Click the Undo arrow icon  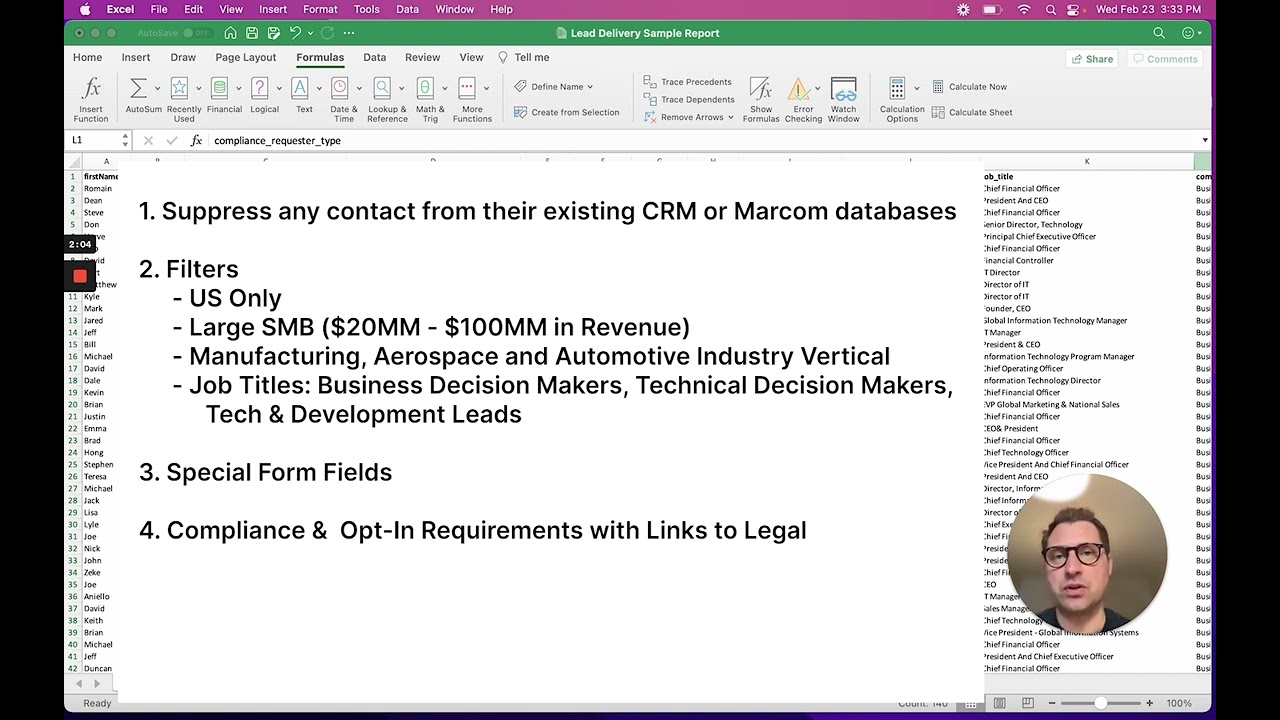coord(295,33)
